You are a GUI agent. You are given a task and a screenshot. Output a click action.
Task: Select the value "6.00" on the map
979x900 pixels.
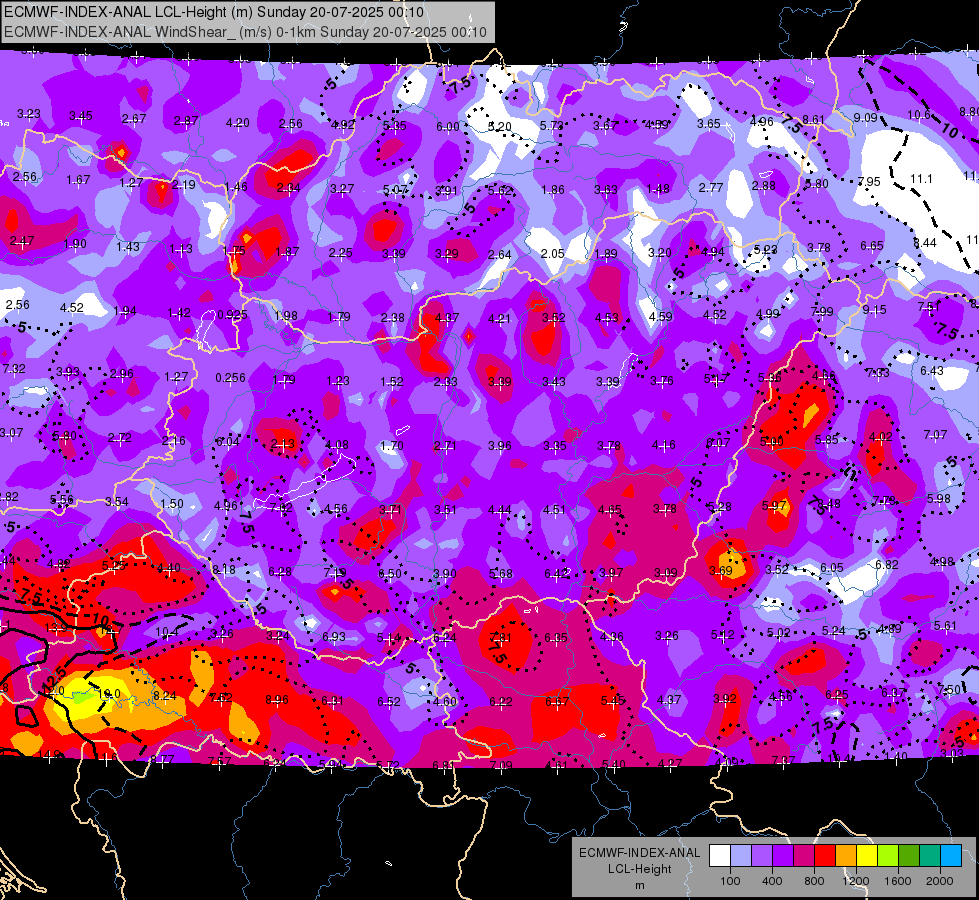(448, 126)
